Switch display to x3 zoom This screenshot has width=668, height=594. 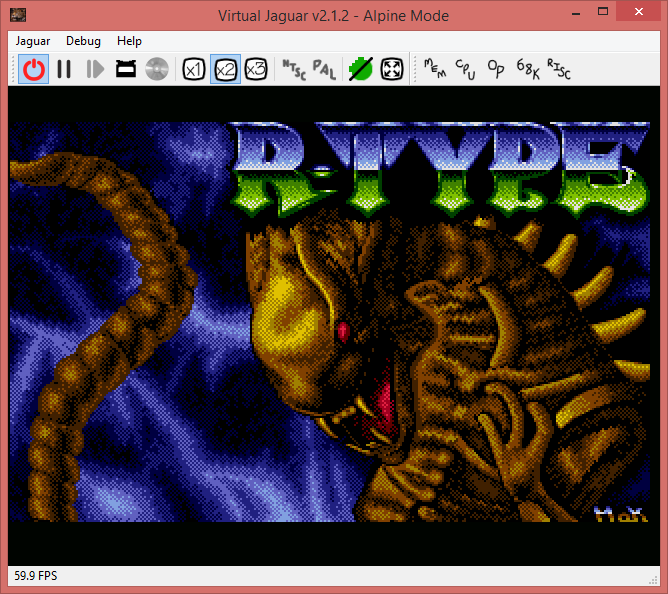coord(256,69)
